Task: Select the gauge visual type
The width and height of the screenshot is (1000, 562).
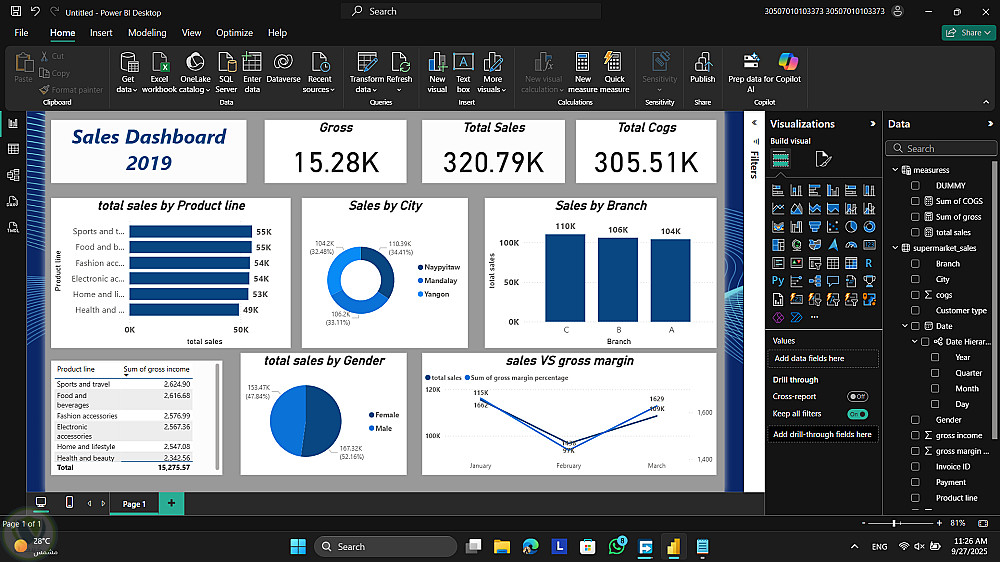Action: click(x=851, y=245)
